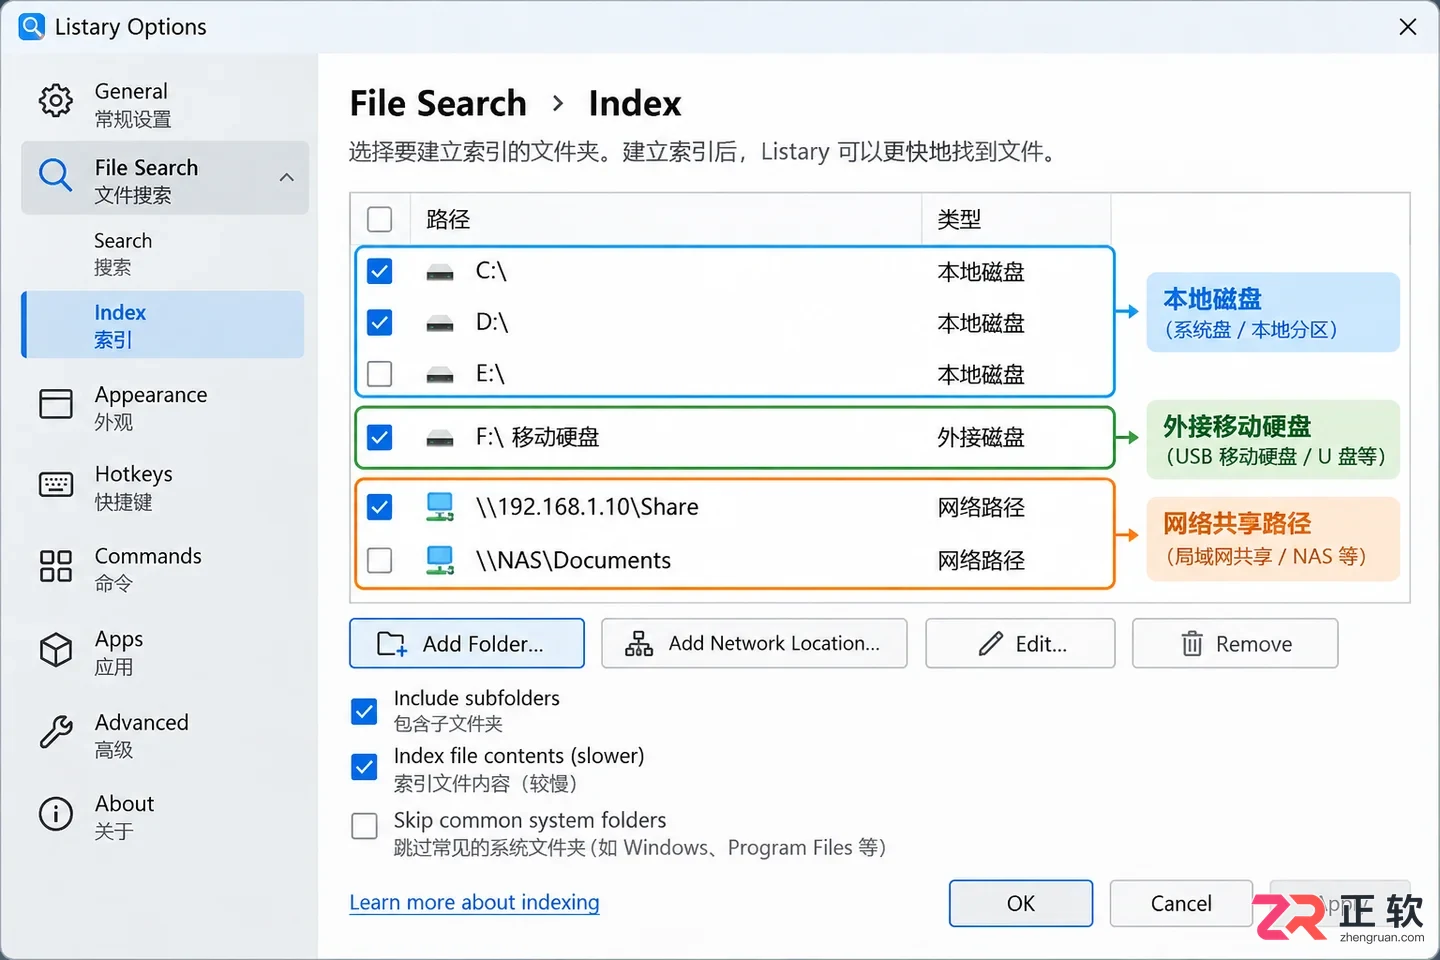Screen dimensions: 1440x960
Task: Click the Add Network Location... button
Action: coord(754,643)
